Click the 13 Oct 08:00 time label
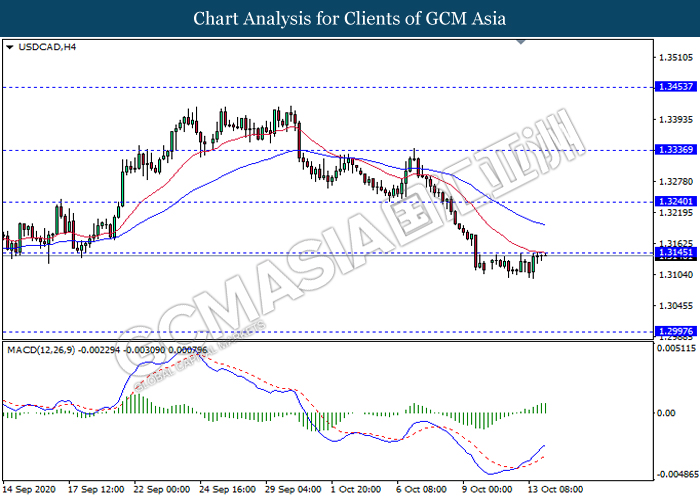The width and height of the screenshot is (700, 500). [555, 490]
